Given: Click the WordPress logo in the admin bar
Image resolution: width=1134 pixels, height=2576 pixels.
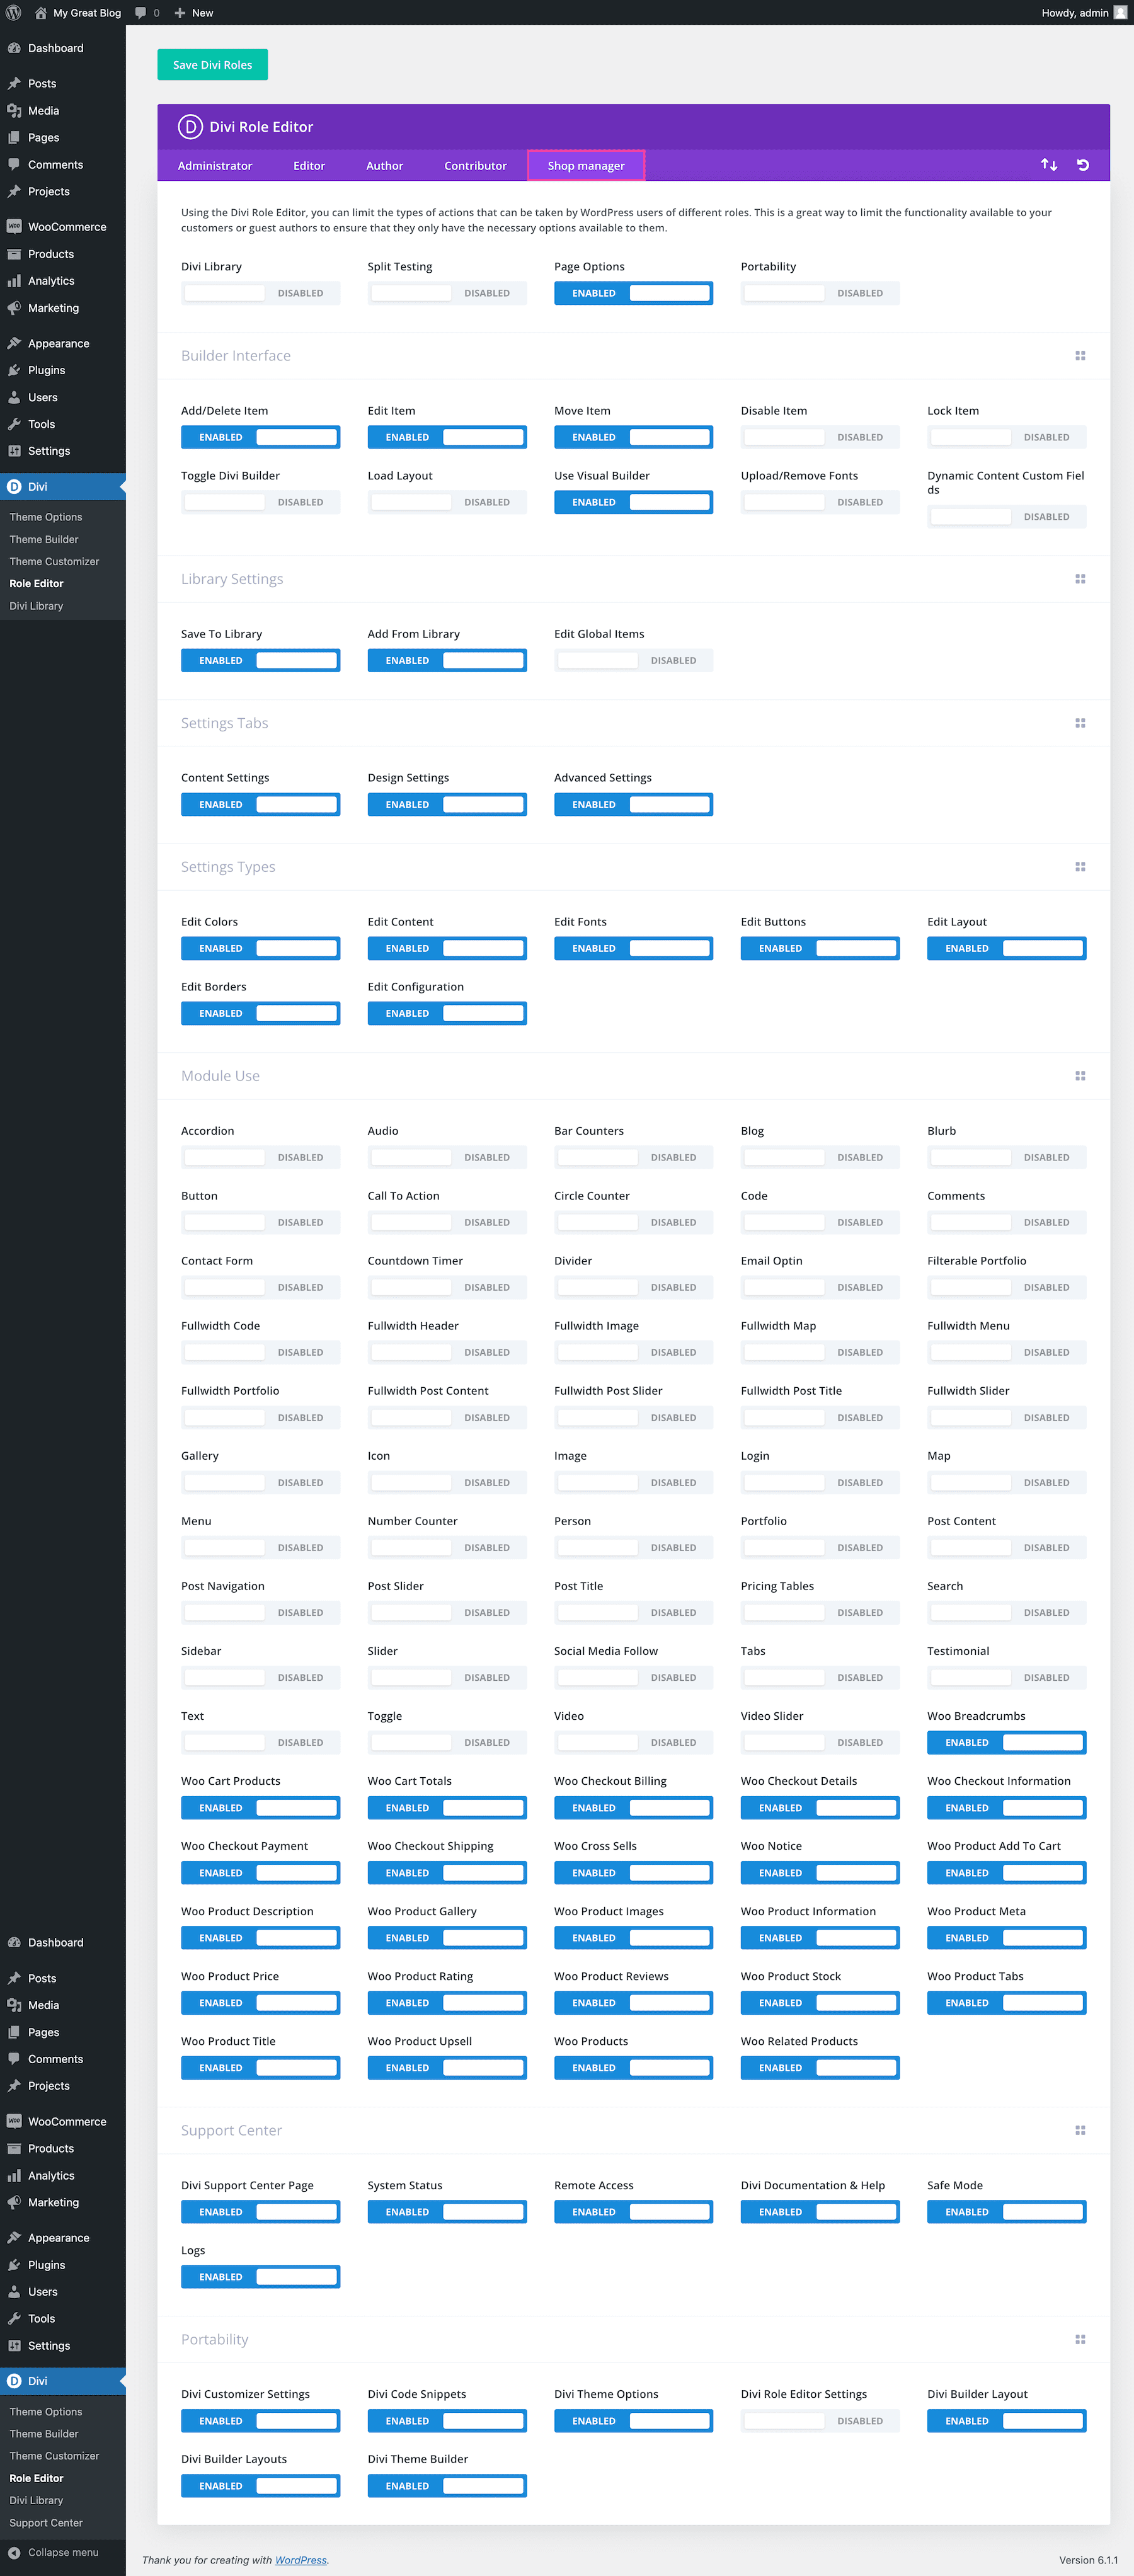Looking at the screenshot, I should (x=13, y=13).
